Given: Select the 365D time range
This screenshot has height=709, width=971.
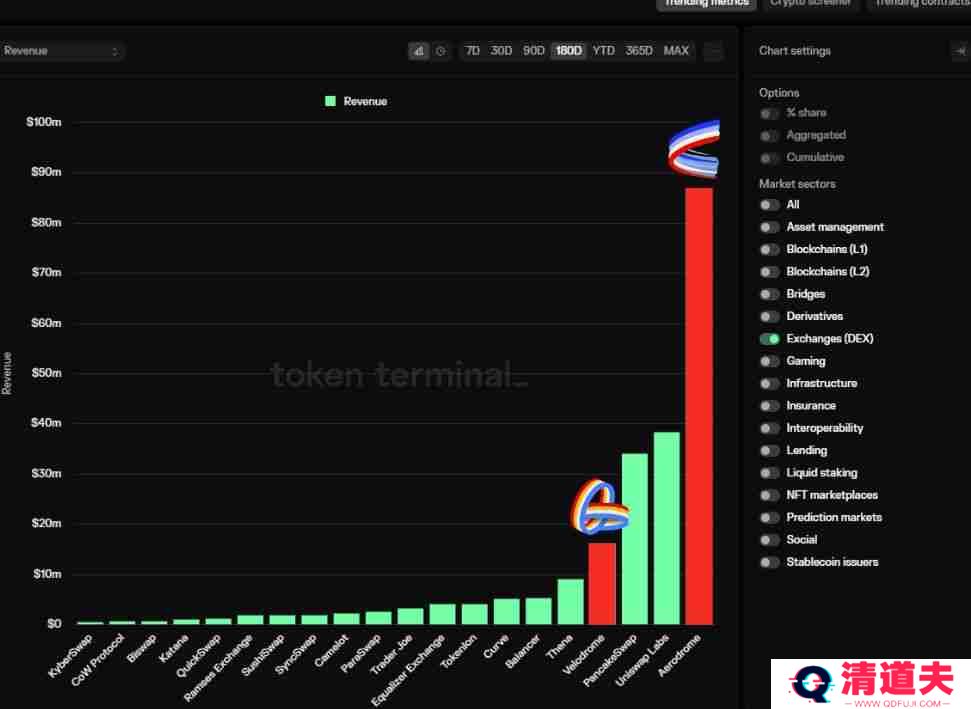Looking at the screenshot, I should coord(638,51).
